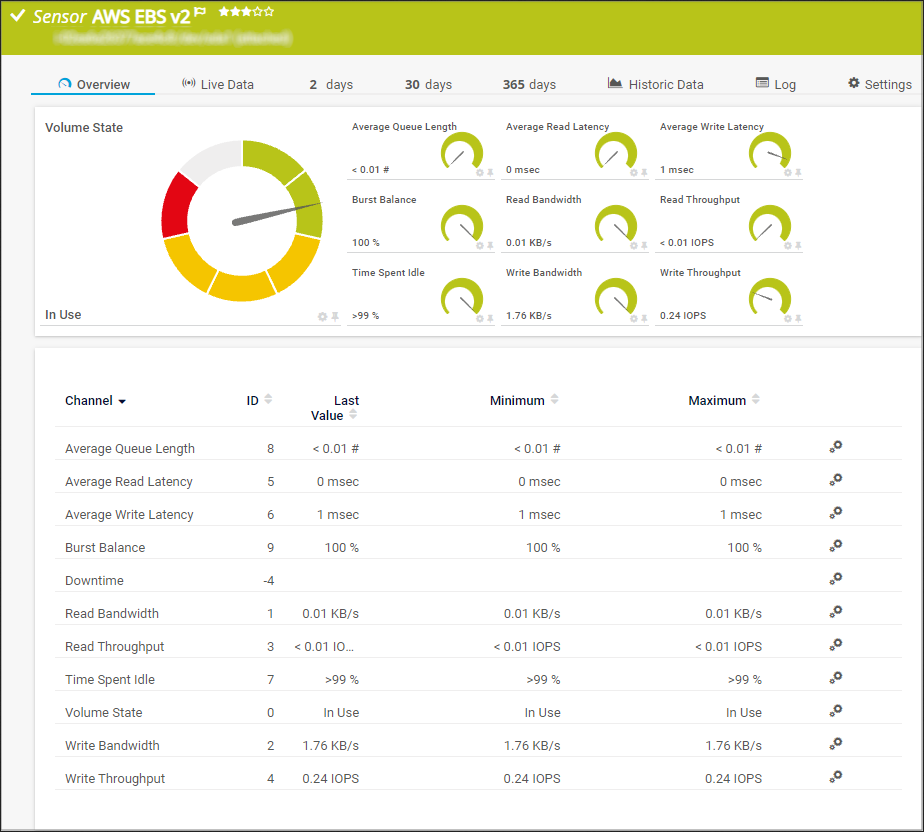The height and width of the screenshot is (832, 924).
Task: Open the 30 days tab
Action: pos(428,84)
